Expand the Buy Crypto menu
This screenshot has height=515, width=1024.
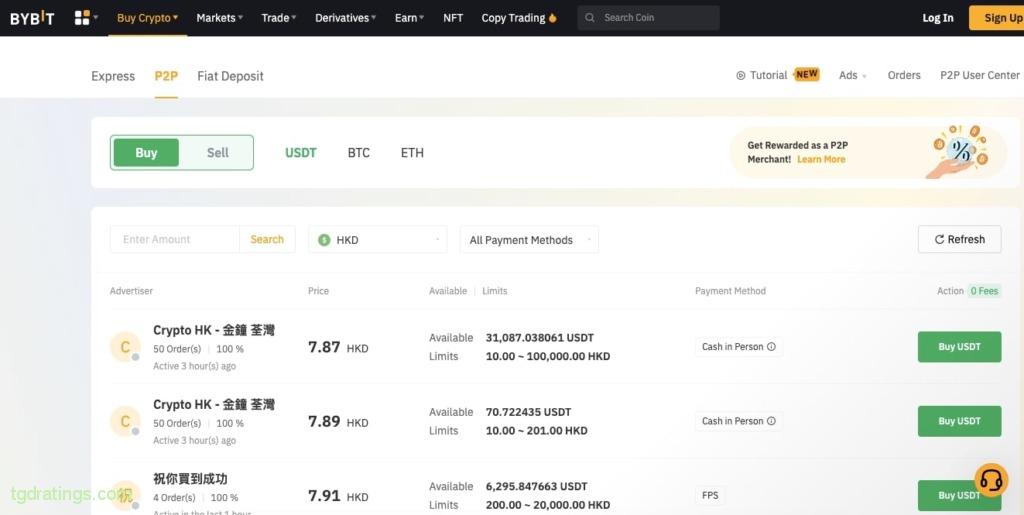[x=147, y=18]
